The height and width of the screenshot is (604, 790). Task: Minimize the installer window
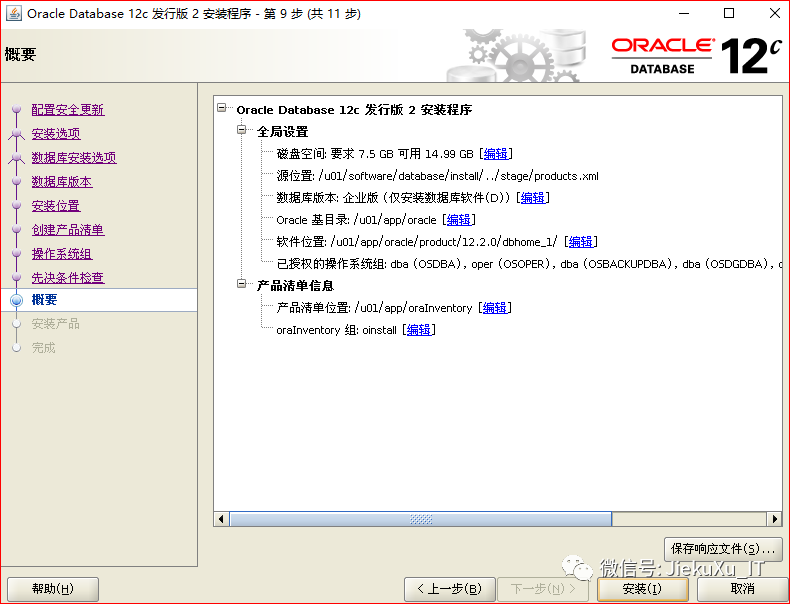(x=684, y=14)
